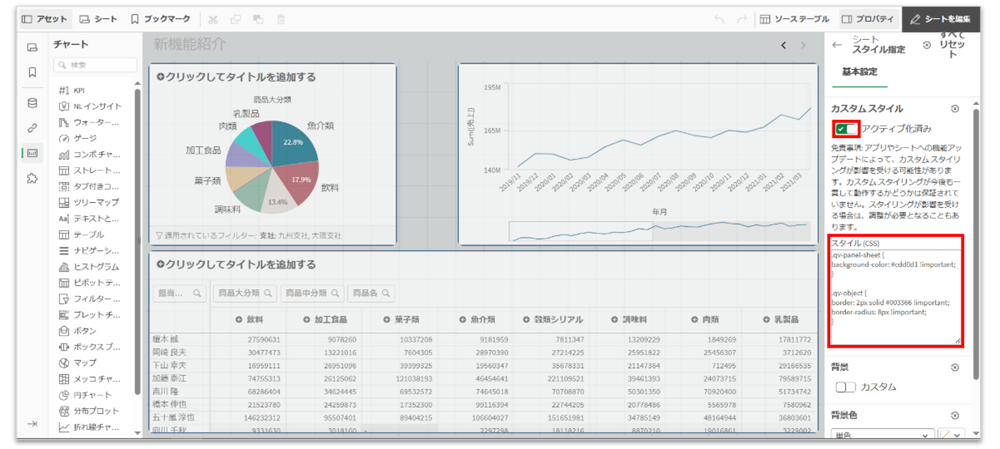Viewport: 1000px width, 449px height.
Task: Toggle the プロパティ panel button
Action: coord(867,19)
